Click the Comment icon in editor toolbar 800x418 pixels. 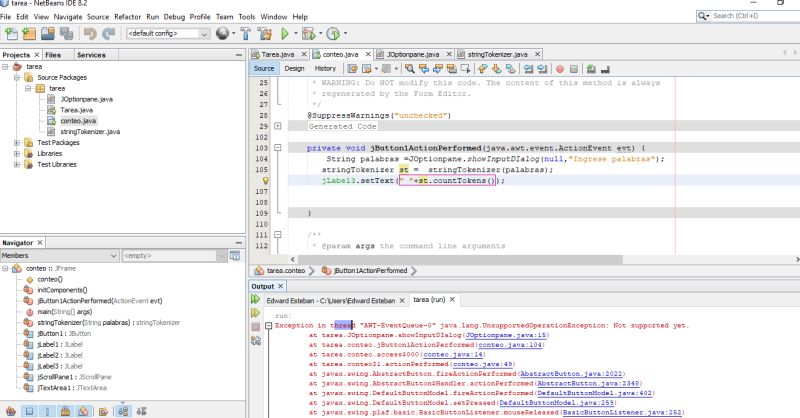tap(591, 68)
